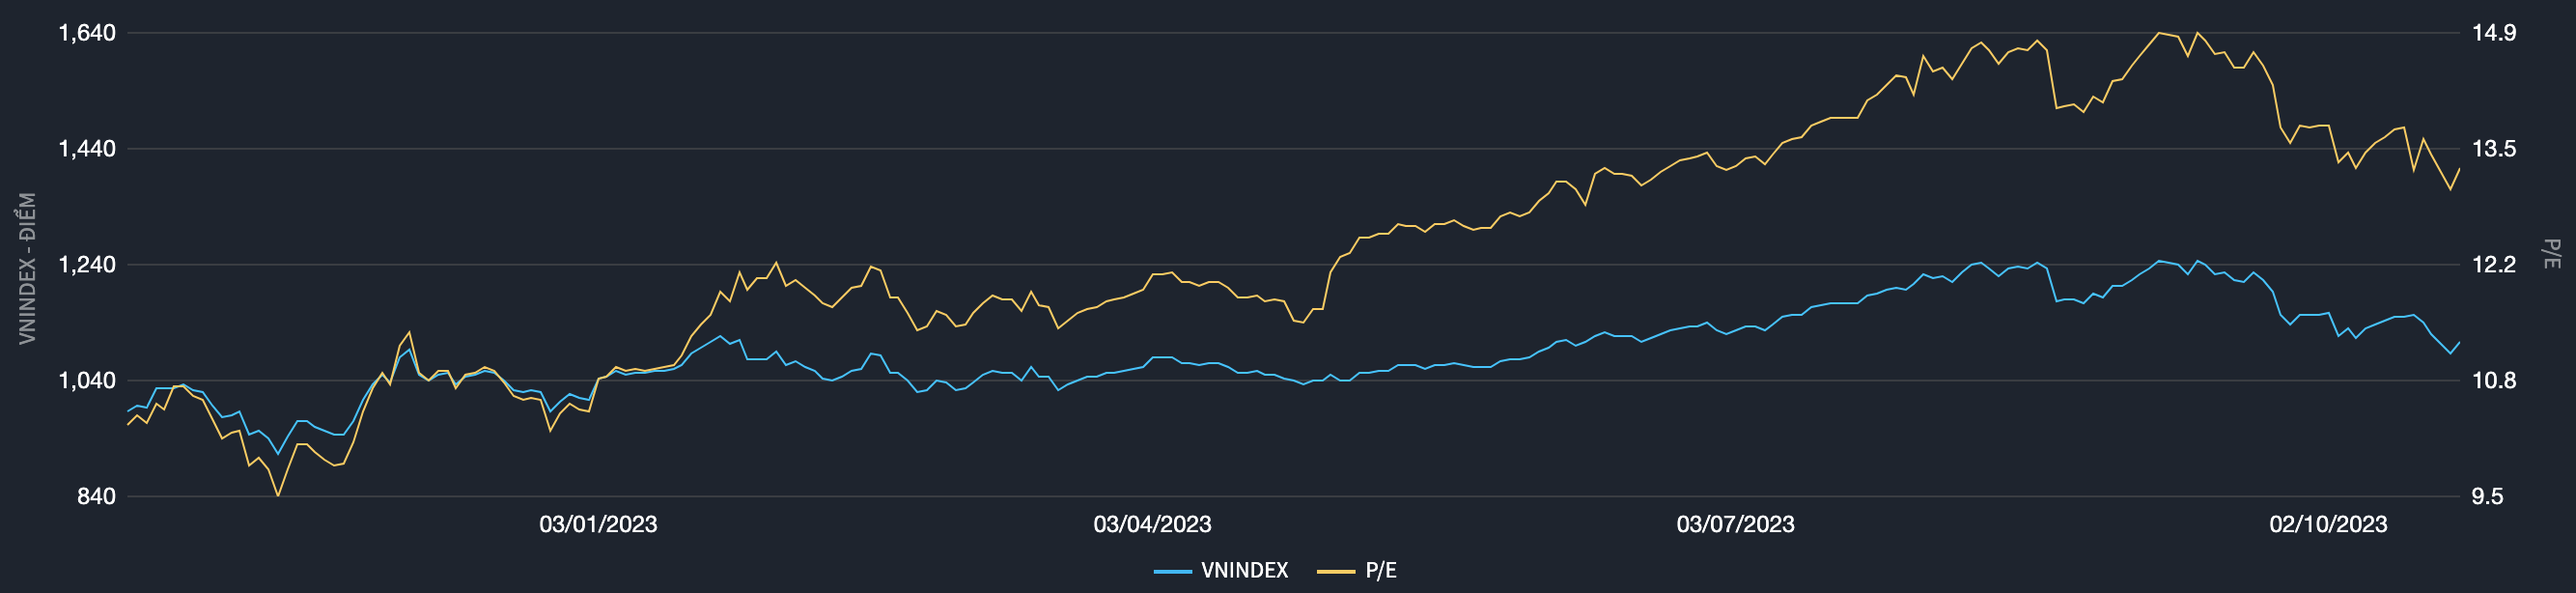This screenshot has width=2576, height=593.
Task: Pick the 03/07/2023 date on x-axis
Action: [1735, 524]
